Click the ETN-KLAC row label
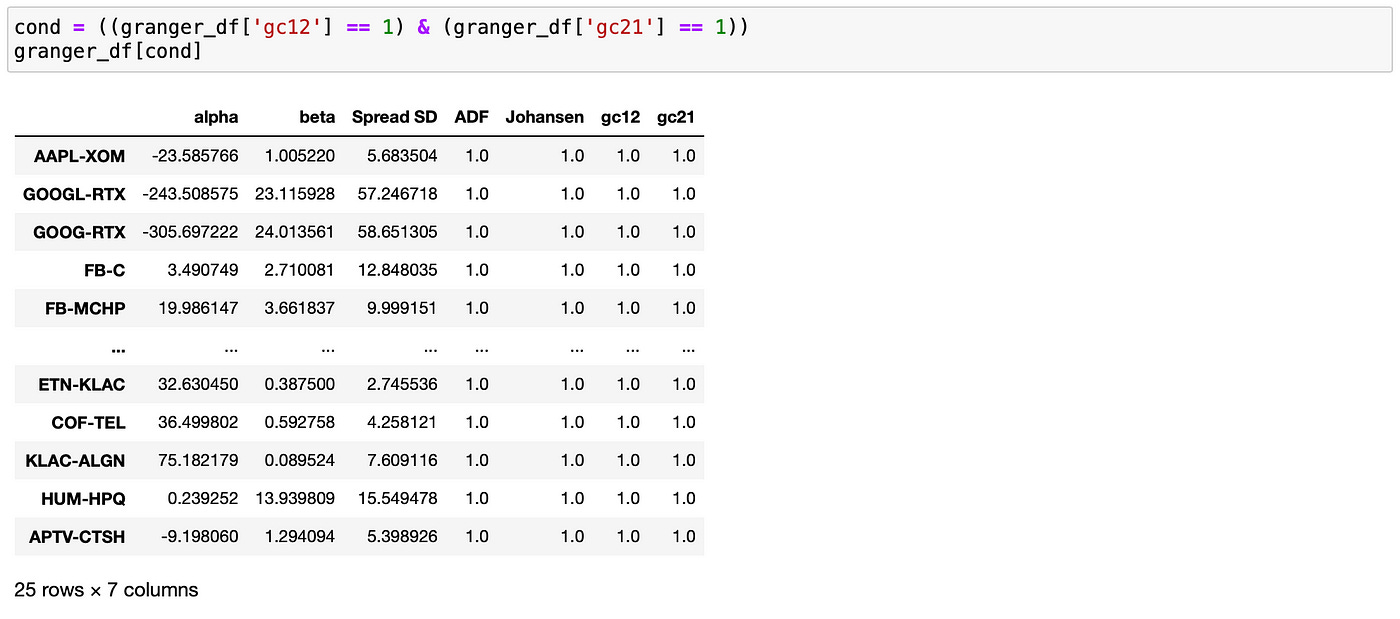 [81, 384]
